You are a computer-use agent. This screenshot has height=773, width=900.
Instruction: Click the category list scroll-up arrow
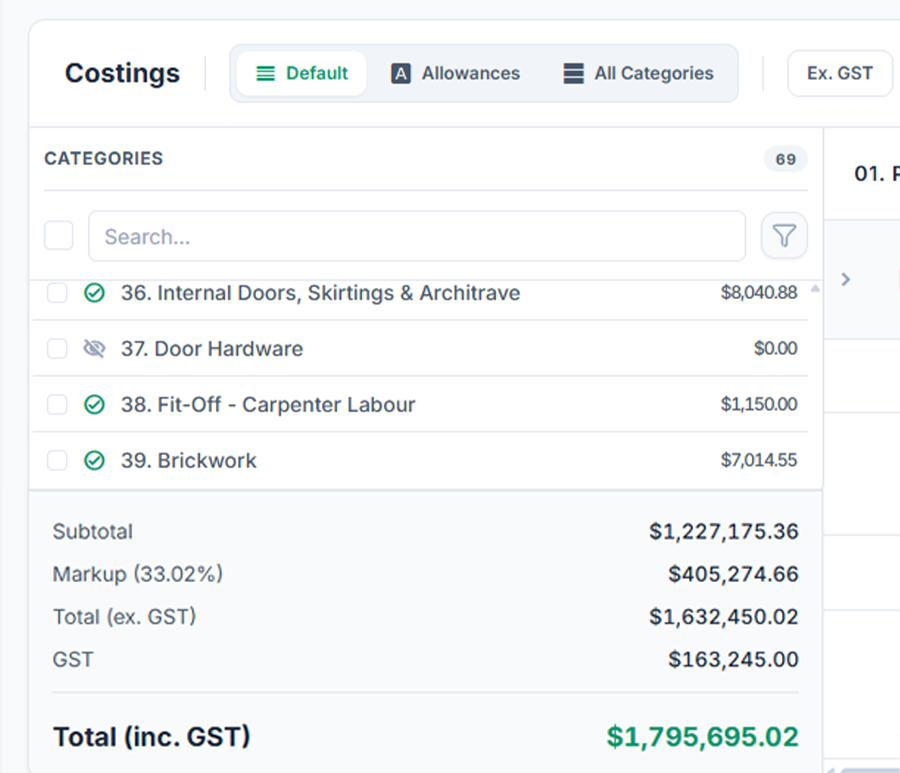pos(815,289)
